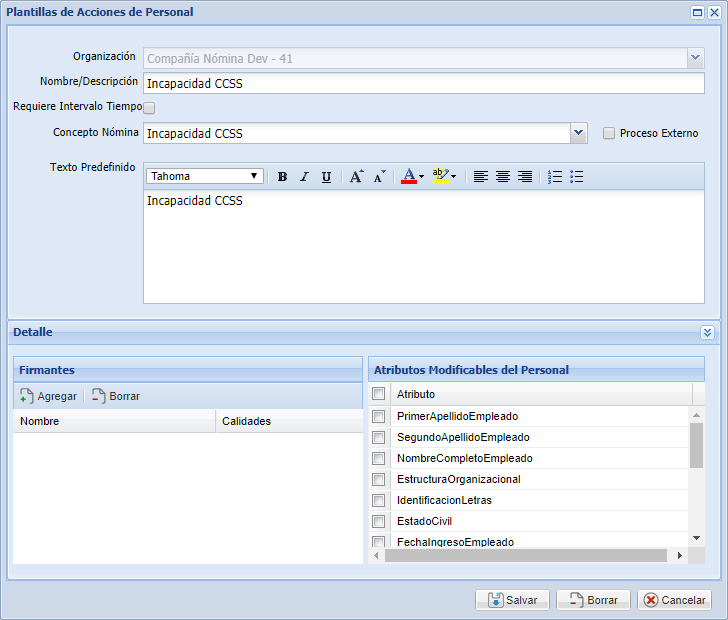Image resolution: width=728 pixels, height=620 pixels.
Task: Select the PrimerApellidoEmpleado row text
Action: pos(457,416)
